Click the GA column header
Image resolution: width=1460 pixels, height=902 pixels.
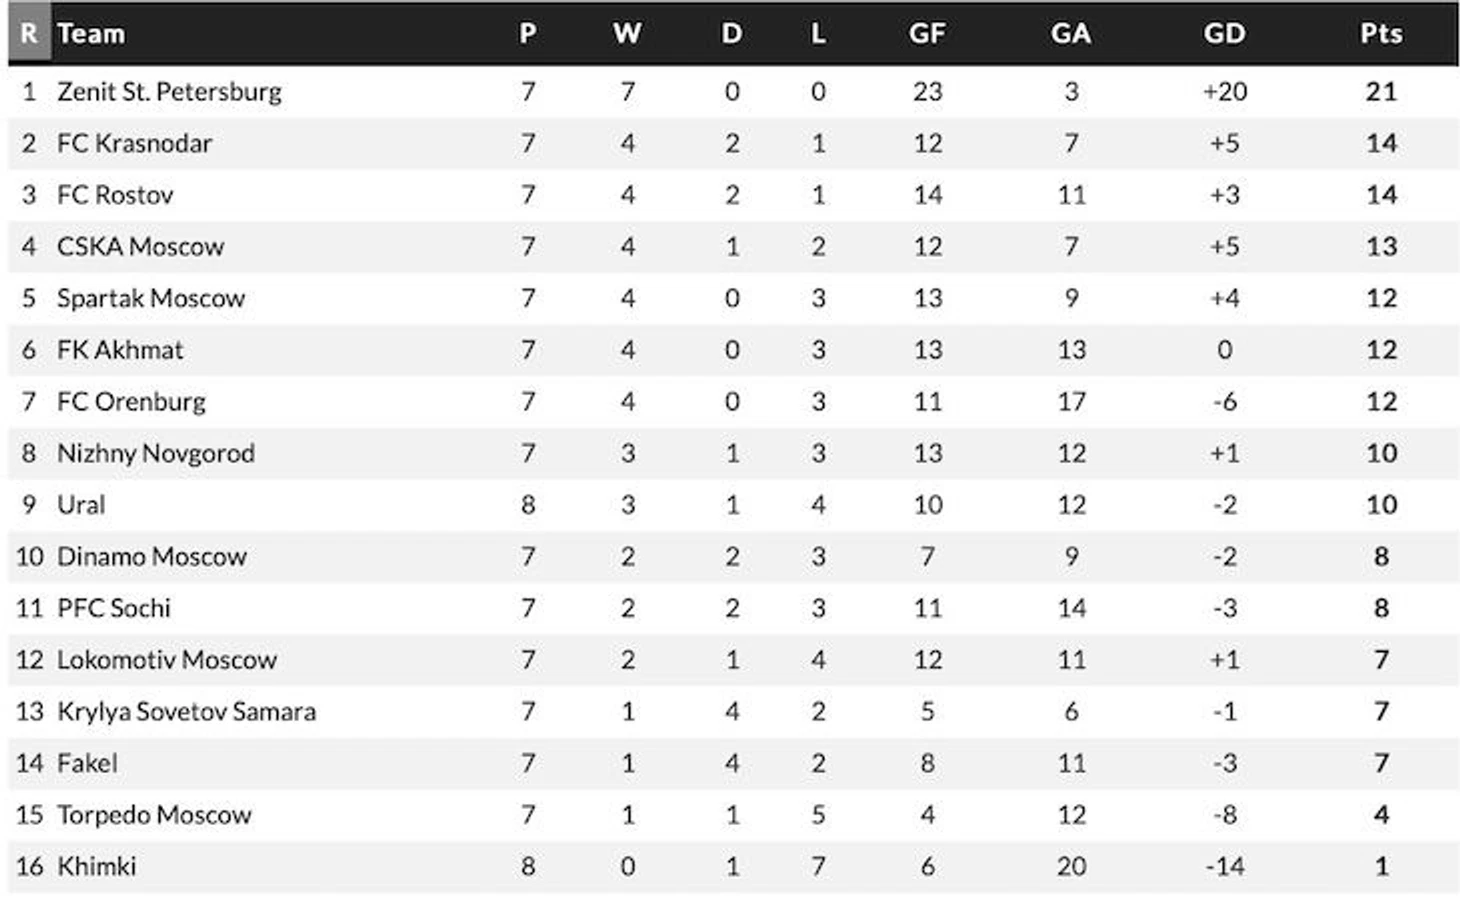[1070, 33]
